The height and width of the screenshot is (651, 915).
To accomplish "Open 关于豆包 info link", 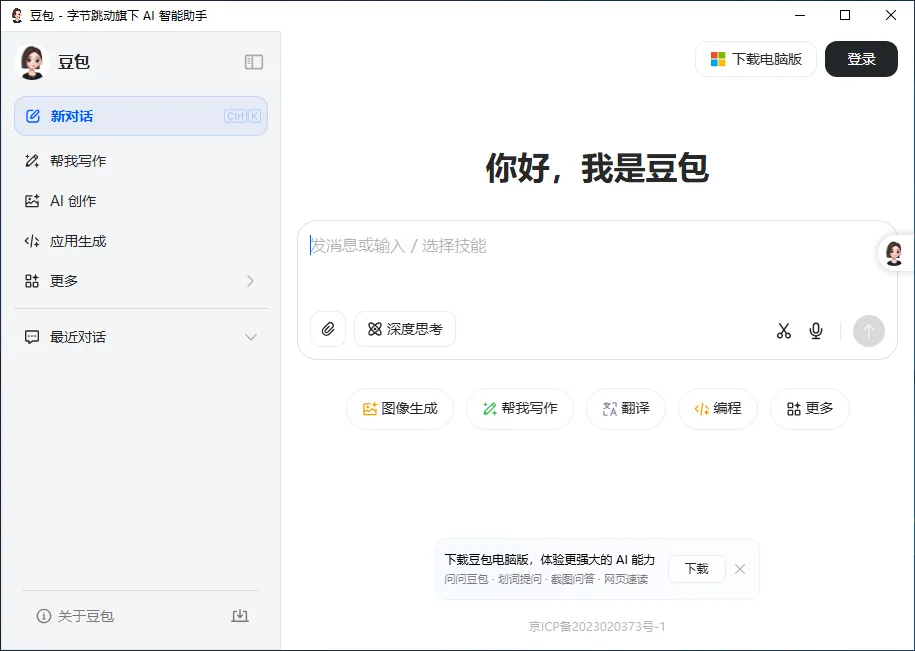I will (75, 616).
